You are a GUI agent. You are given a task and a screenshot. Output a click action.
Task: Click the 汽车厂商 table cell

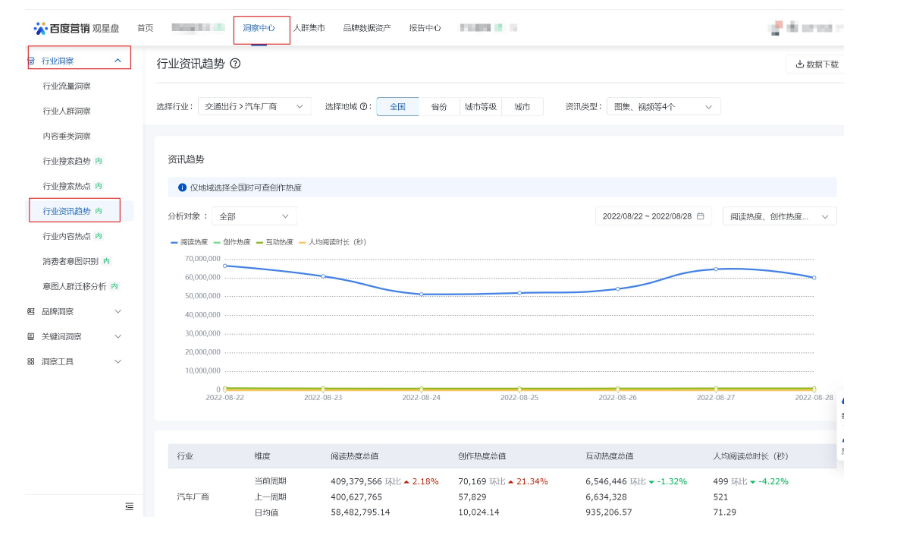tap(193, 497)
